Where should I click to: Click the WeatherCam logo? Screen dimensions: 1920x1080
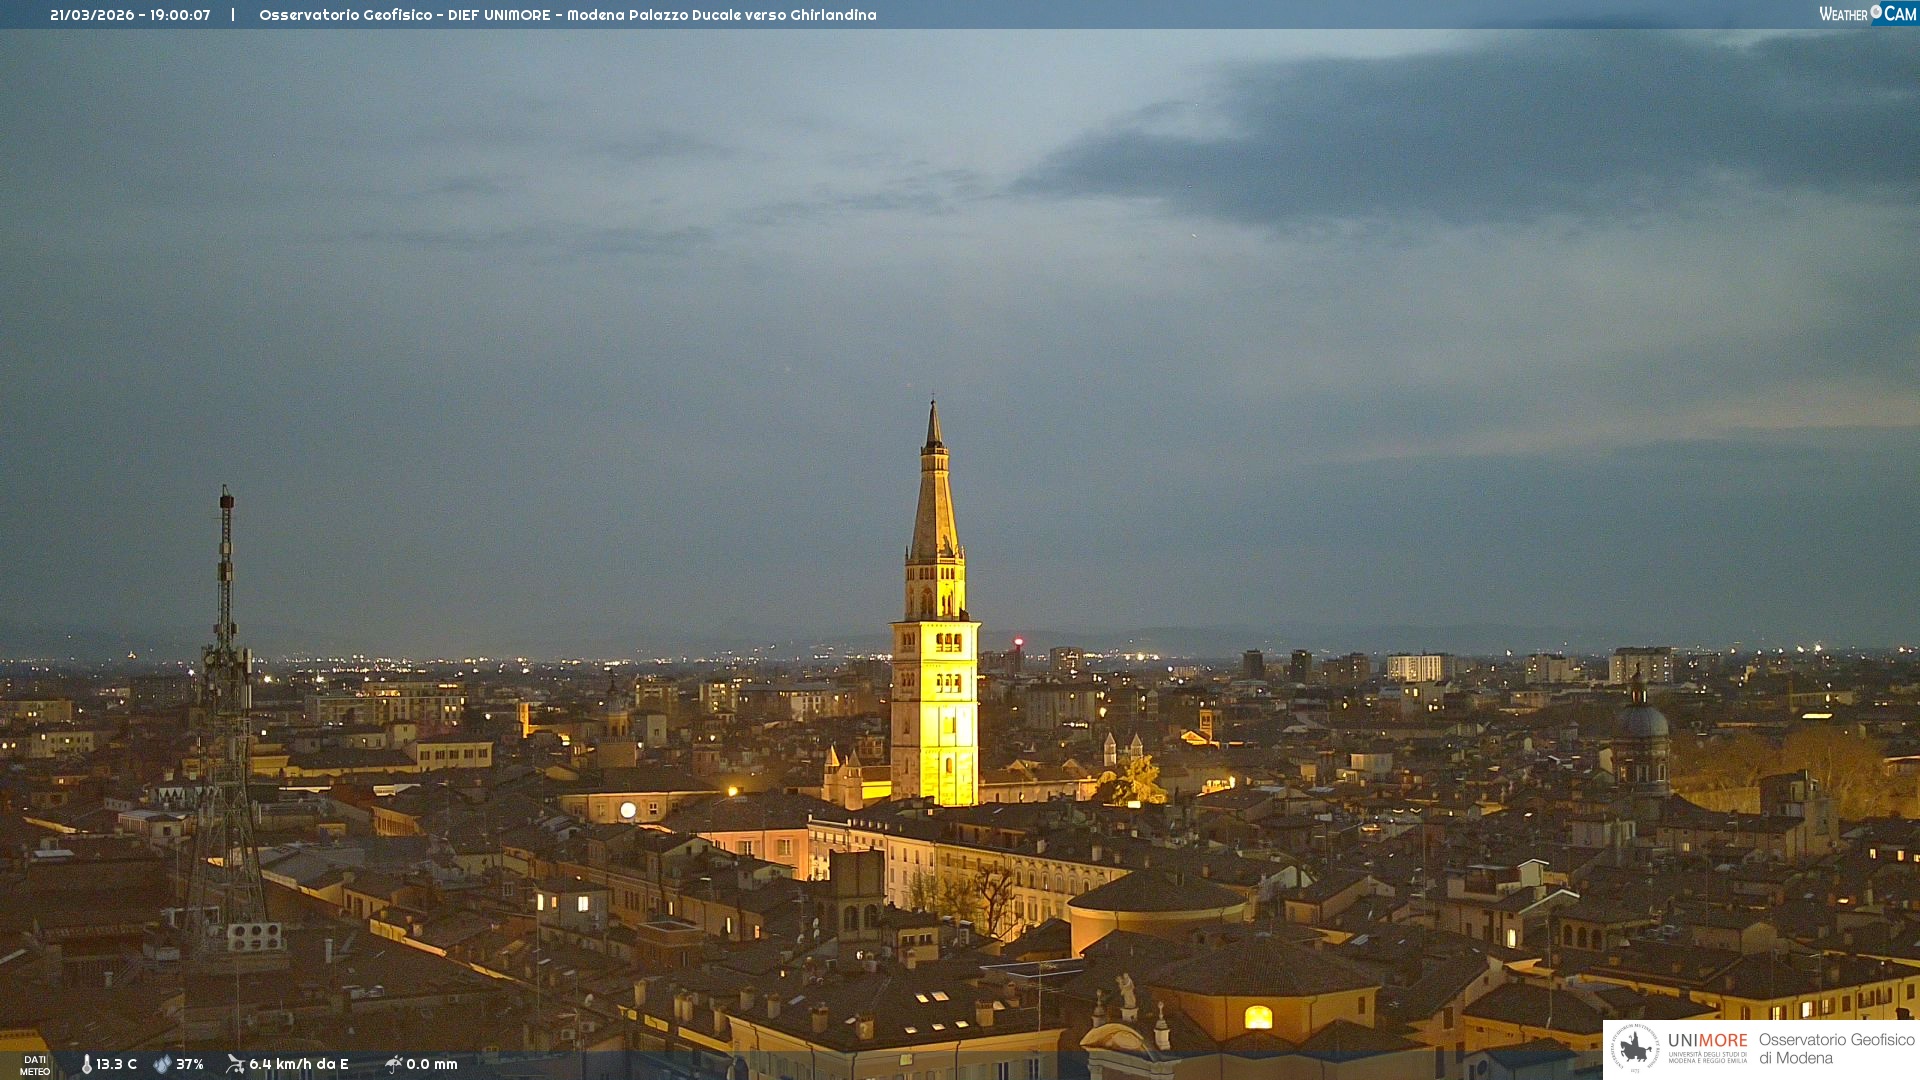click(1867, 14)
